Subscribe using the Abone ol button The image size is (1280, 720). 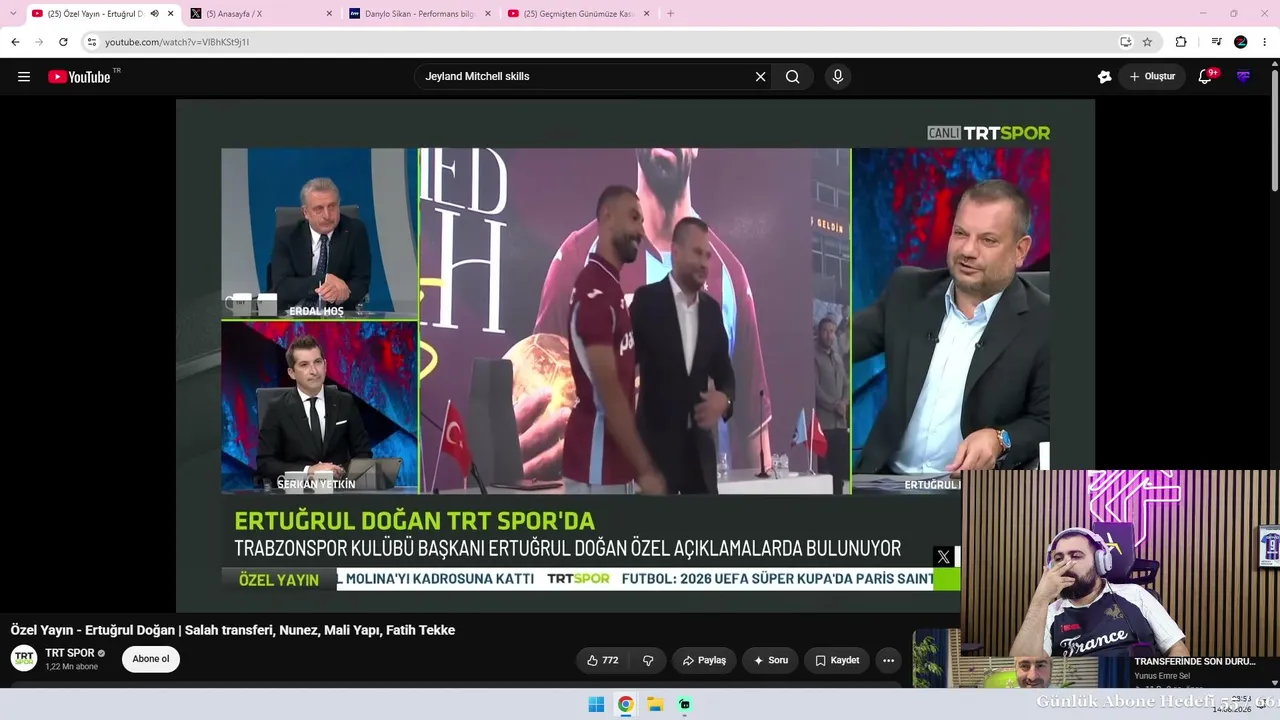click(x=151, y=659)
